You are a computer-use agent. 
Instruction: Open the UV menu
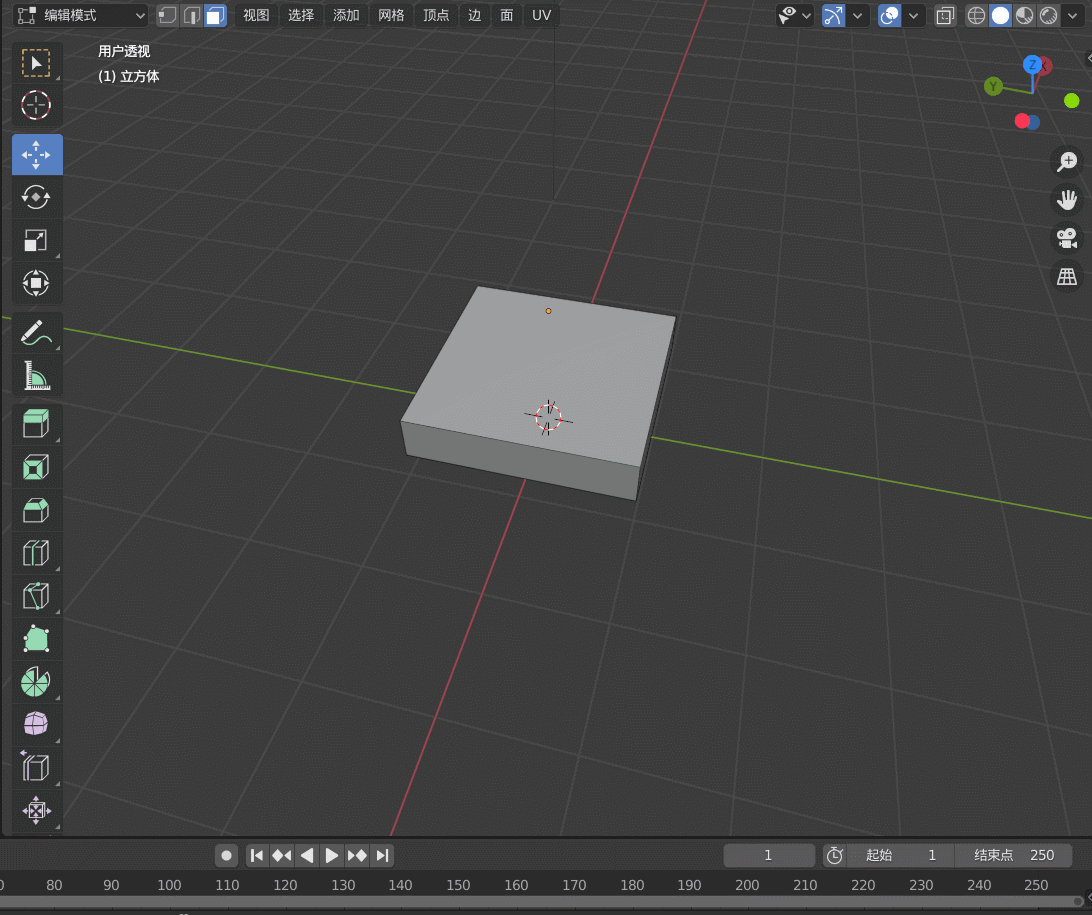click(541, 15)
